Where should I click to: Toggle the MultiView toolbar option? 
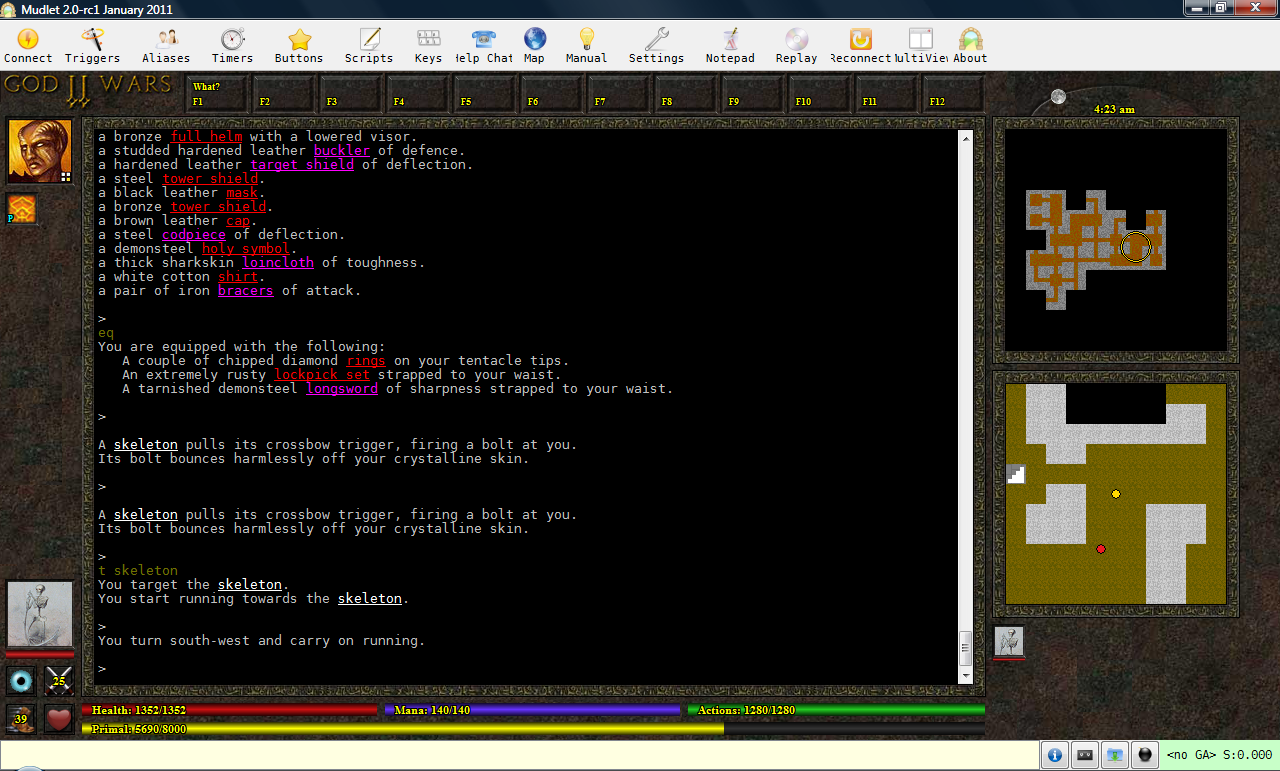click(x=920, y=45)
